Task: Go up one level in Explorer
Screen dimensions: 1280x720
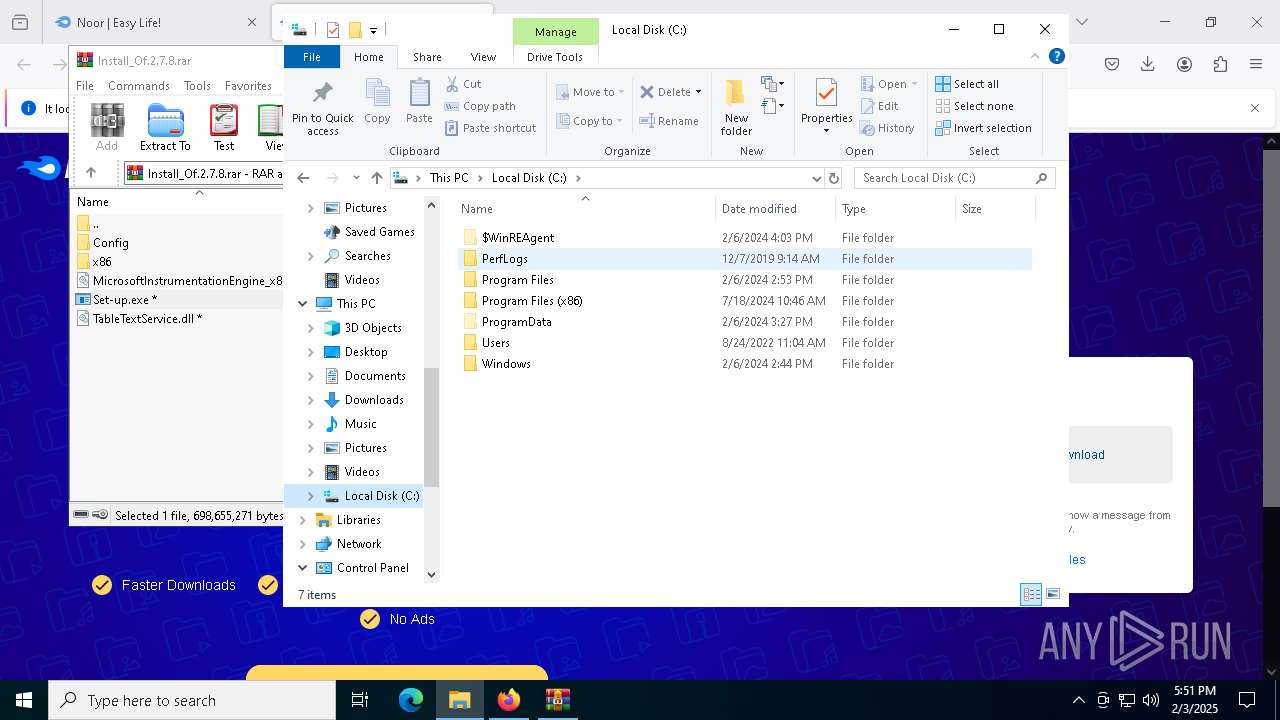Action: (x=376, y=178)
